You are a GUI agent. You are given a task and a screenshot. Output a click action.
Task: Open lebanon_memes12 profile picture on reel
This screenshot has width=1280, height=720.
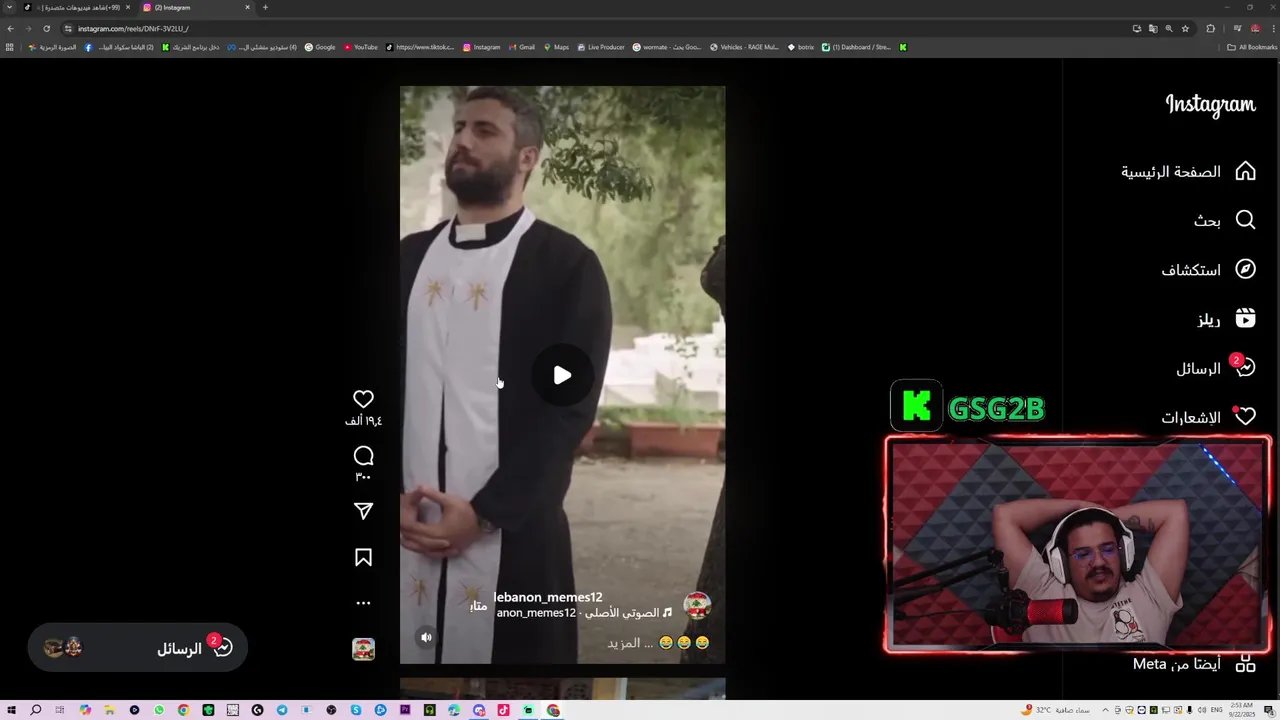click(x=697, y=605)
